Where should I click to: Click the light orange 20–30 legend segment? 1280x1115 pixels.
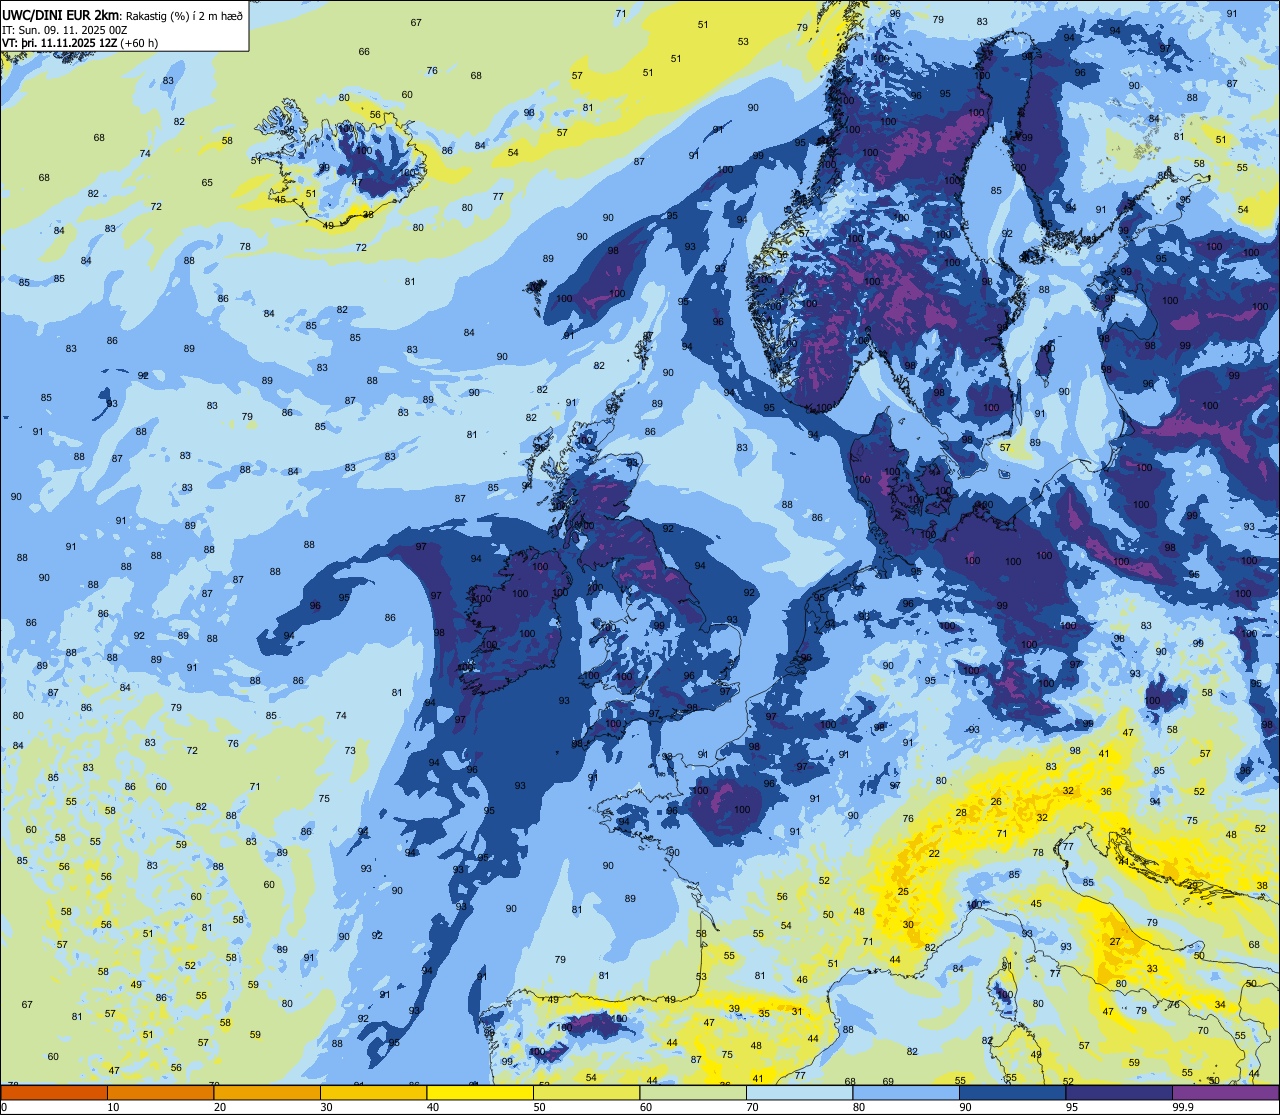[267, 1093]
